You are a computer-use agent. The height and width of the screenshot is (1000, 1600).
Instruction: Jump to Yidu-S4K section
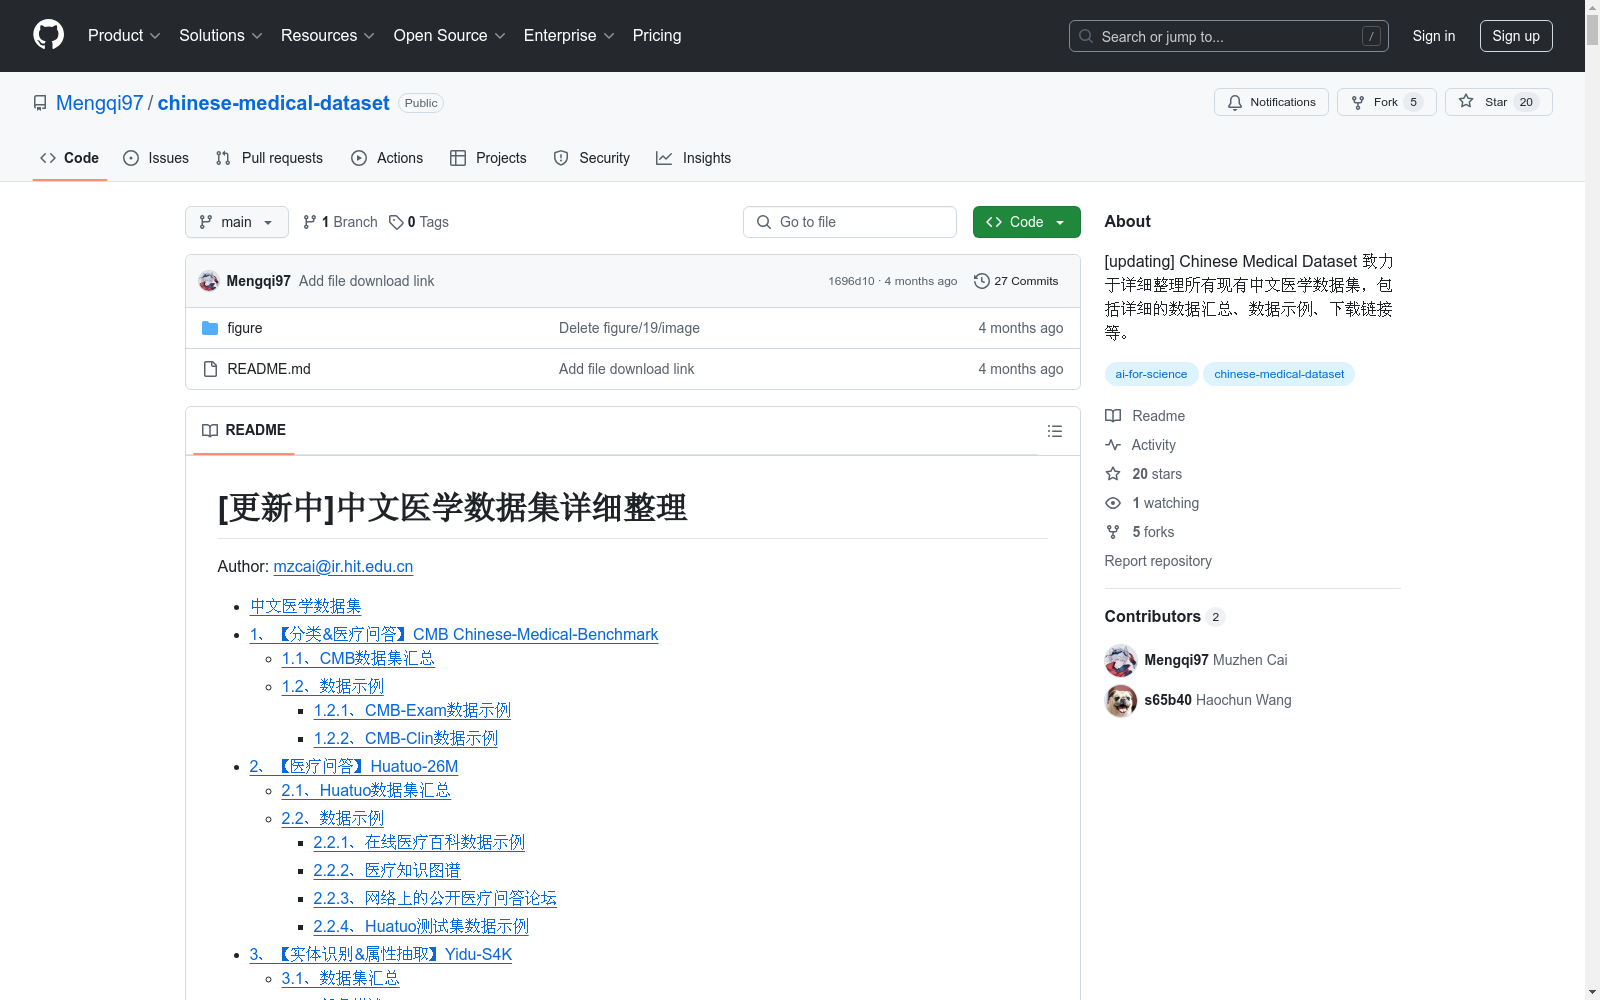coord(381,954)
